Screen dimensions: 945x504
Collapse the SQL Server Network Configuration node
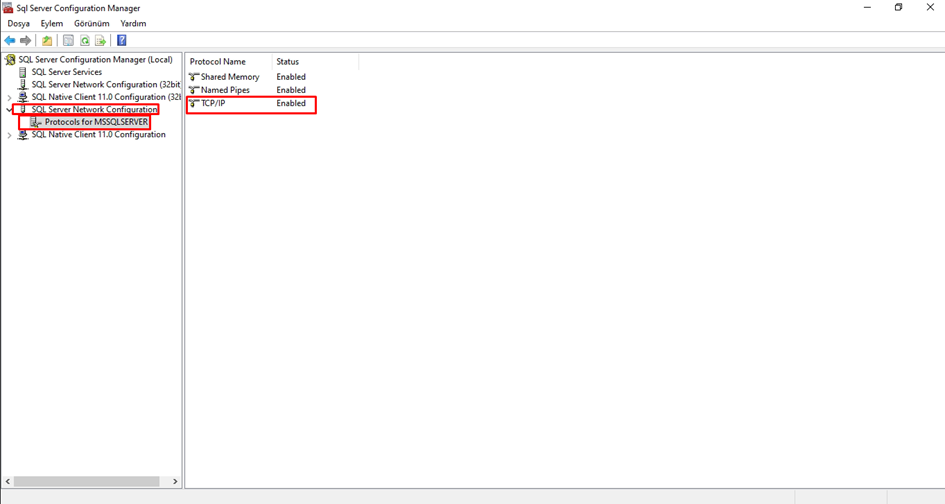9,110
